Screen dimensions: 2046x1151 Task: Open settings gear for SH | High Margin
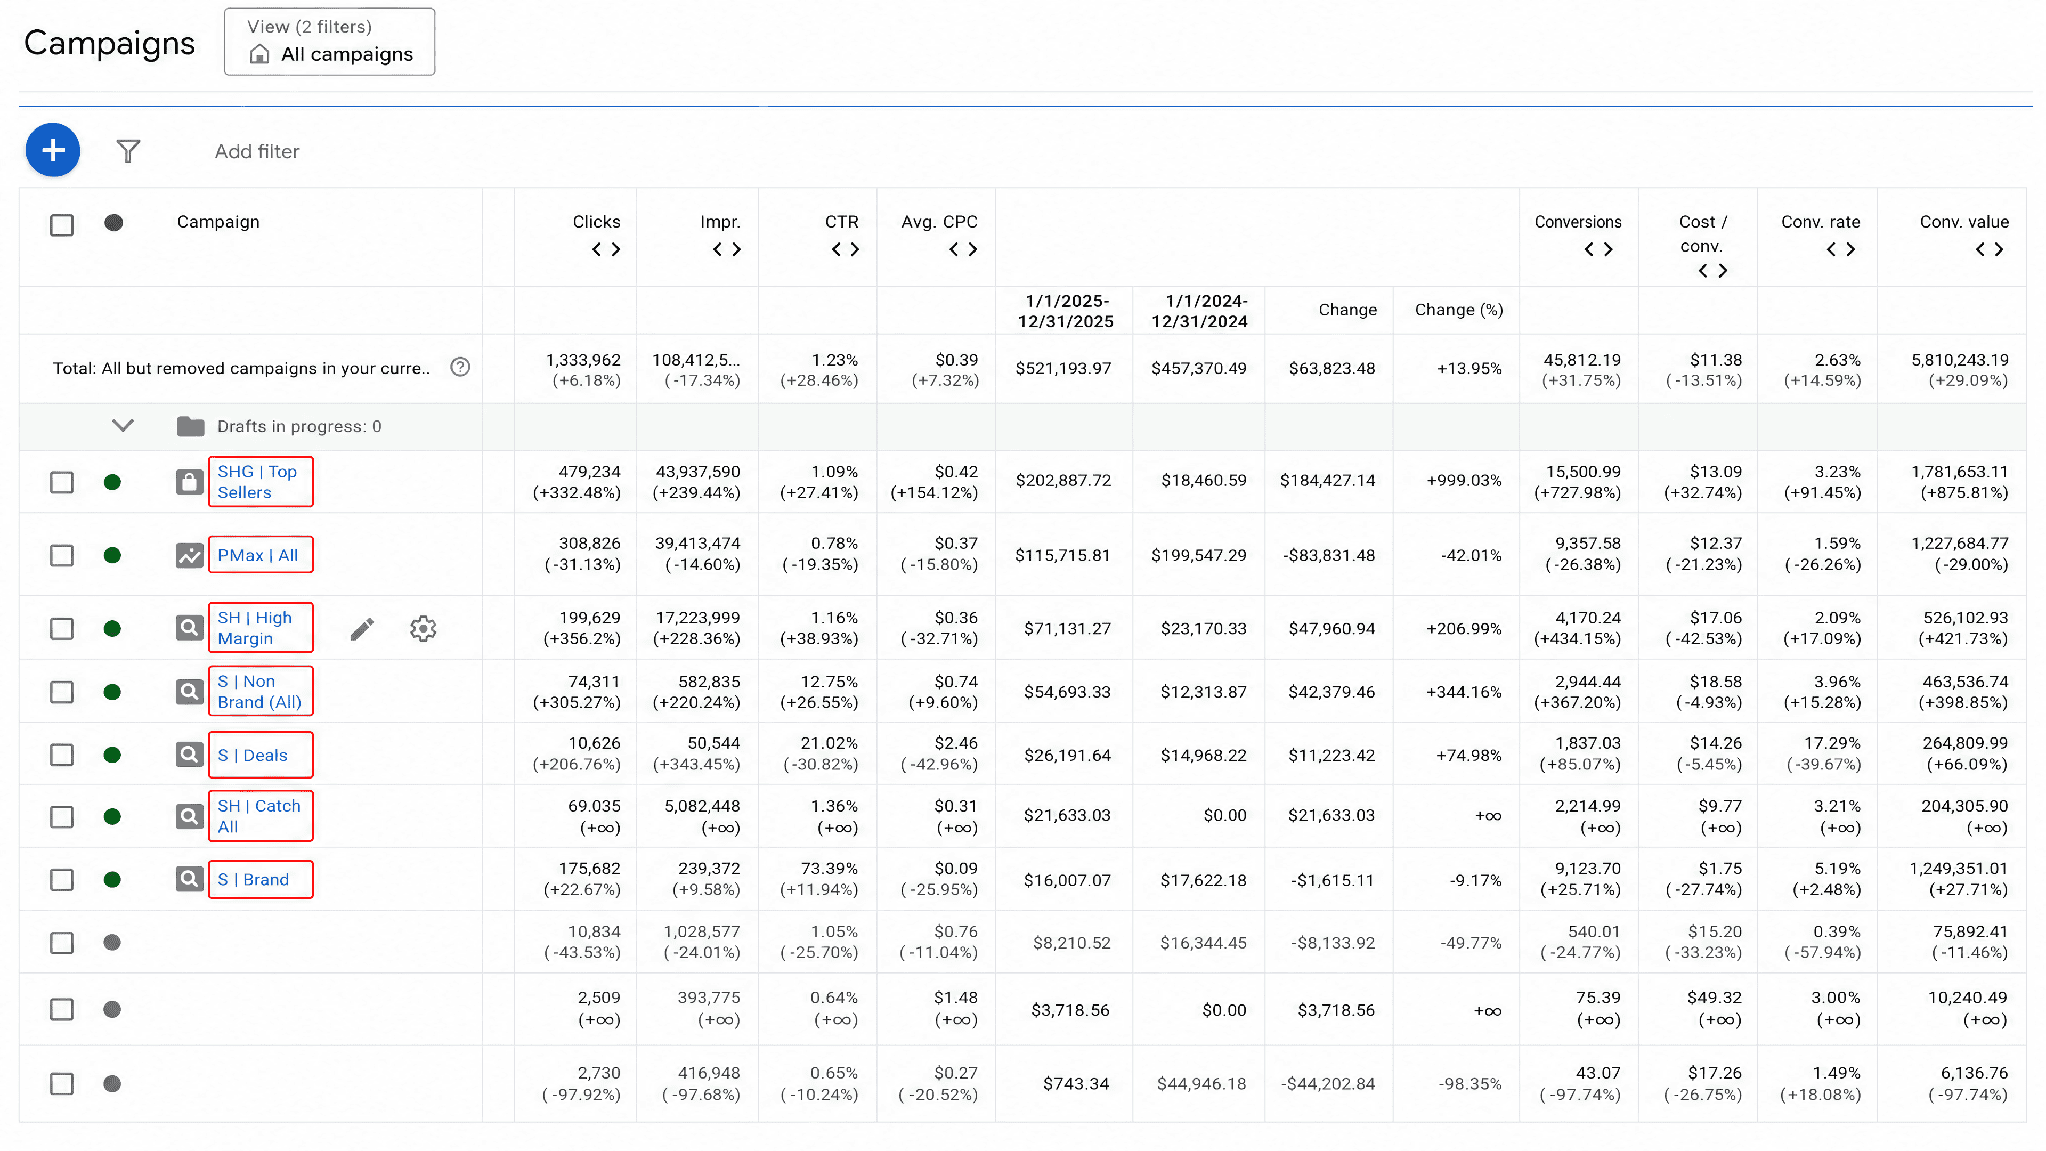[423, 629]
